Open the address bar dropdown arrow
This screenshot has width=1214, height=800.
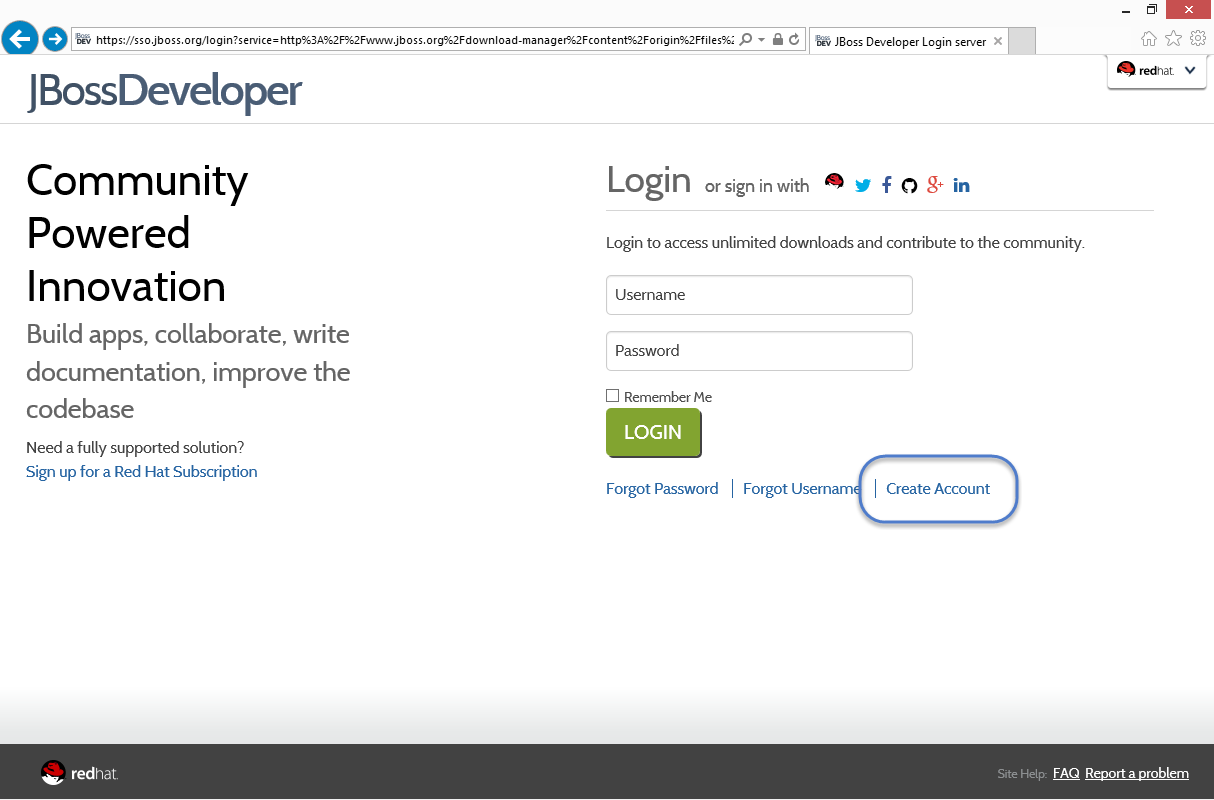point(762,40)
